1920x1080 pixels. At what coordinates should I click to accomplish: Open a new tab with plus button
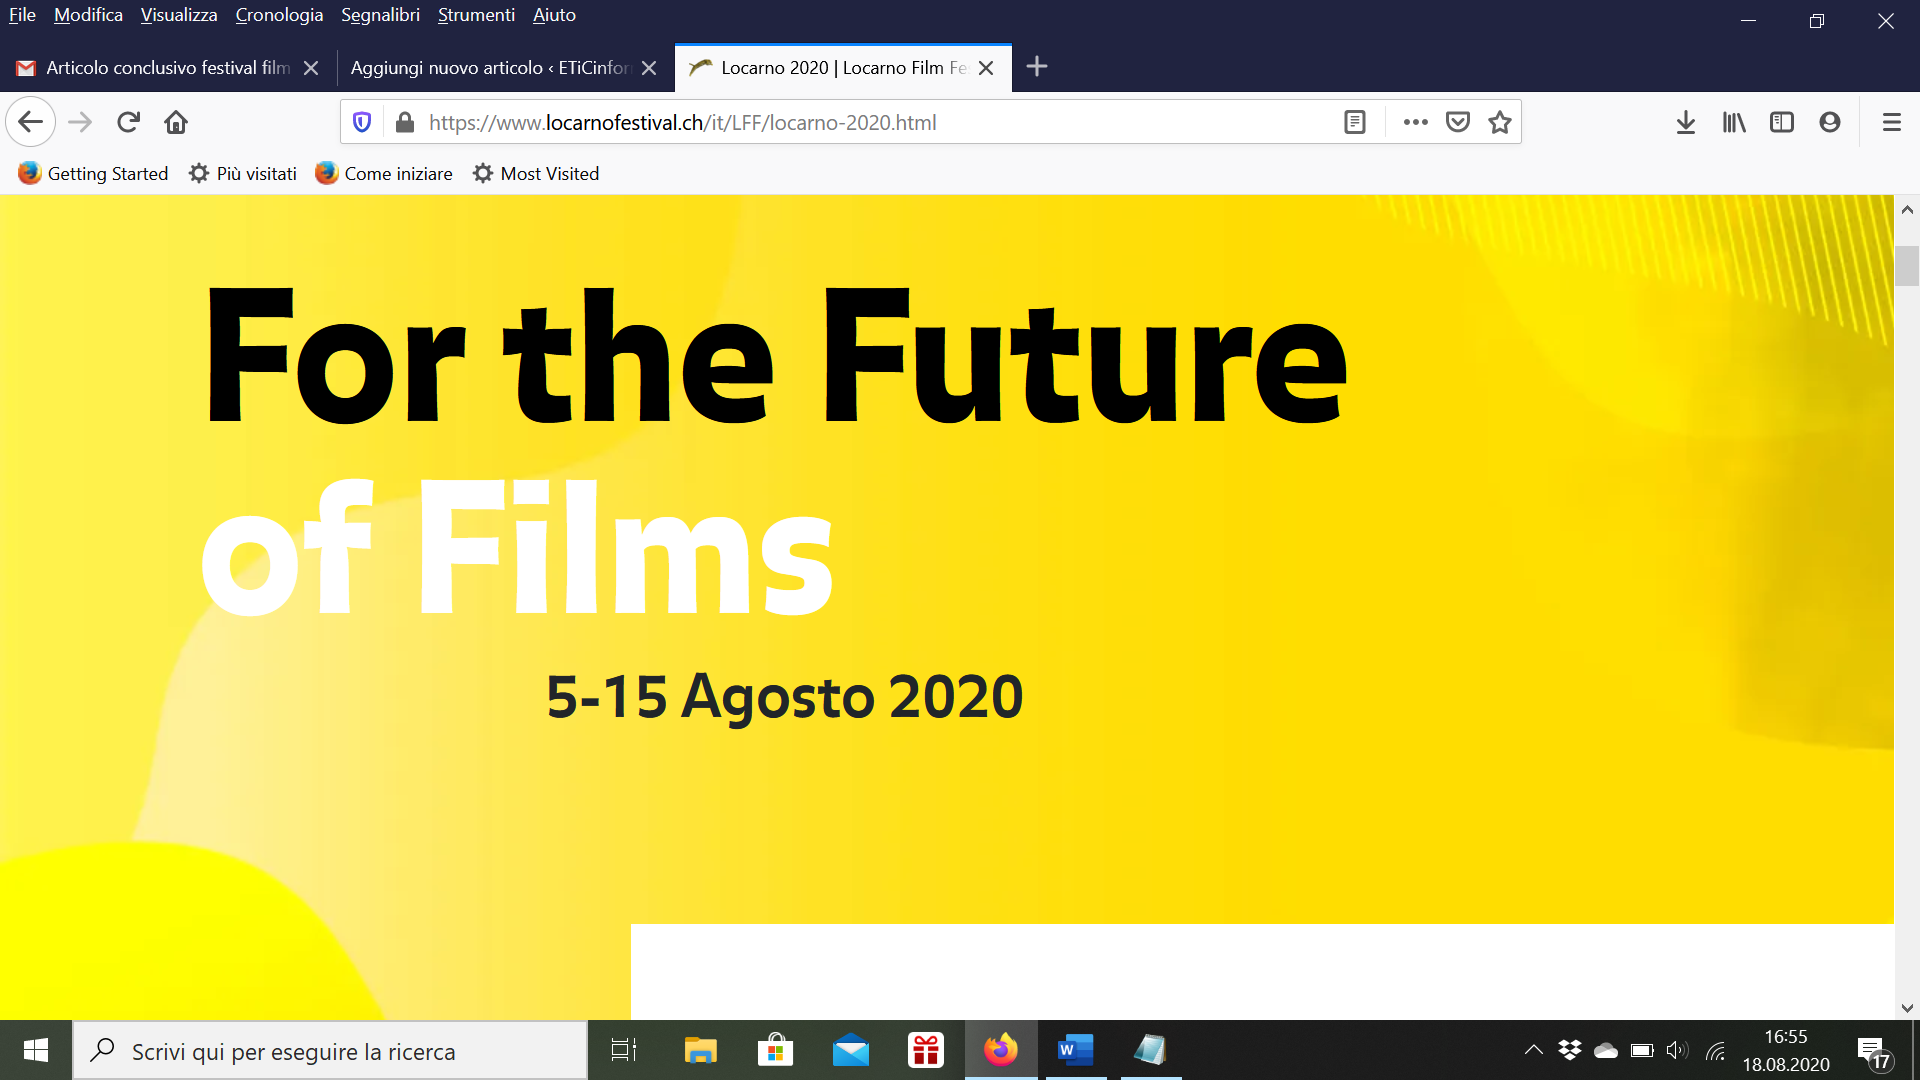(x=1037, y=67)
